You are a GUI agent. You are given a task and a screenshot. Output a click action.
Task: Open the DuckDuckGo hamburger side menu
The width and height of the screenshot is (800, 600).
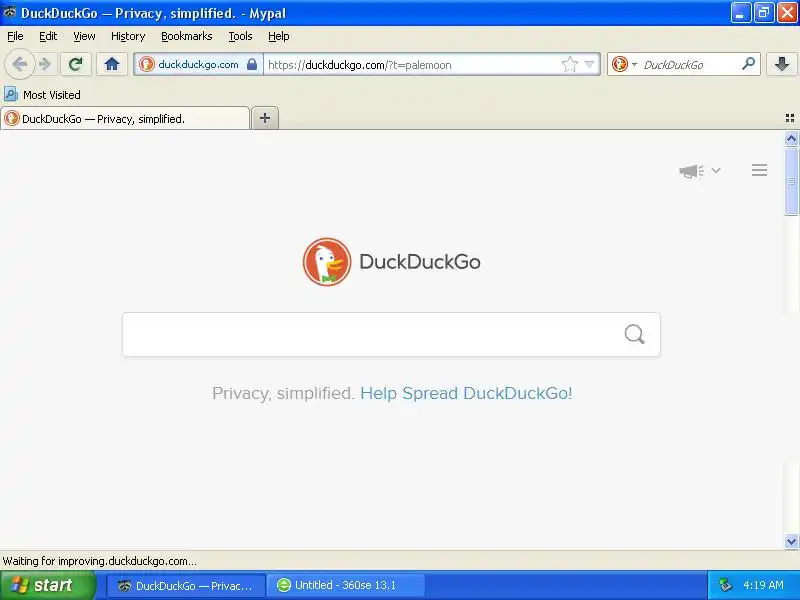point(759,170)
